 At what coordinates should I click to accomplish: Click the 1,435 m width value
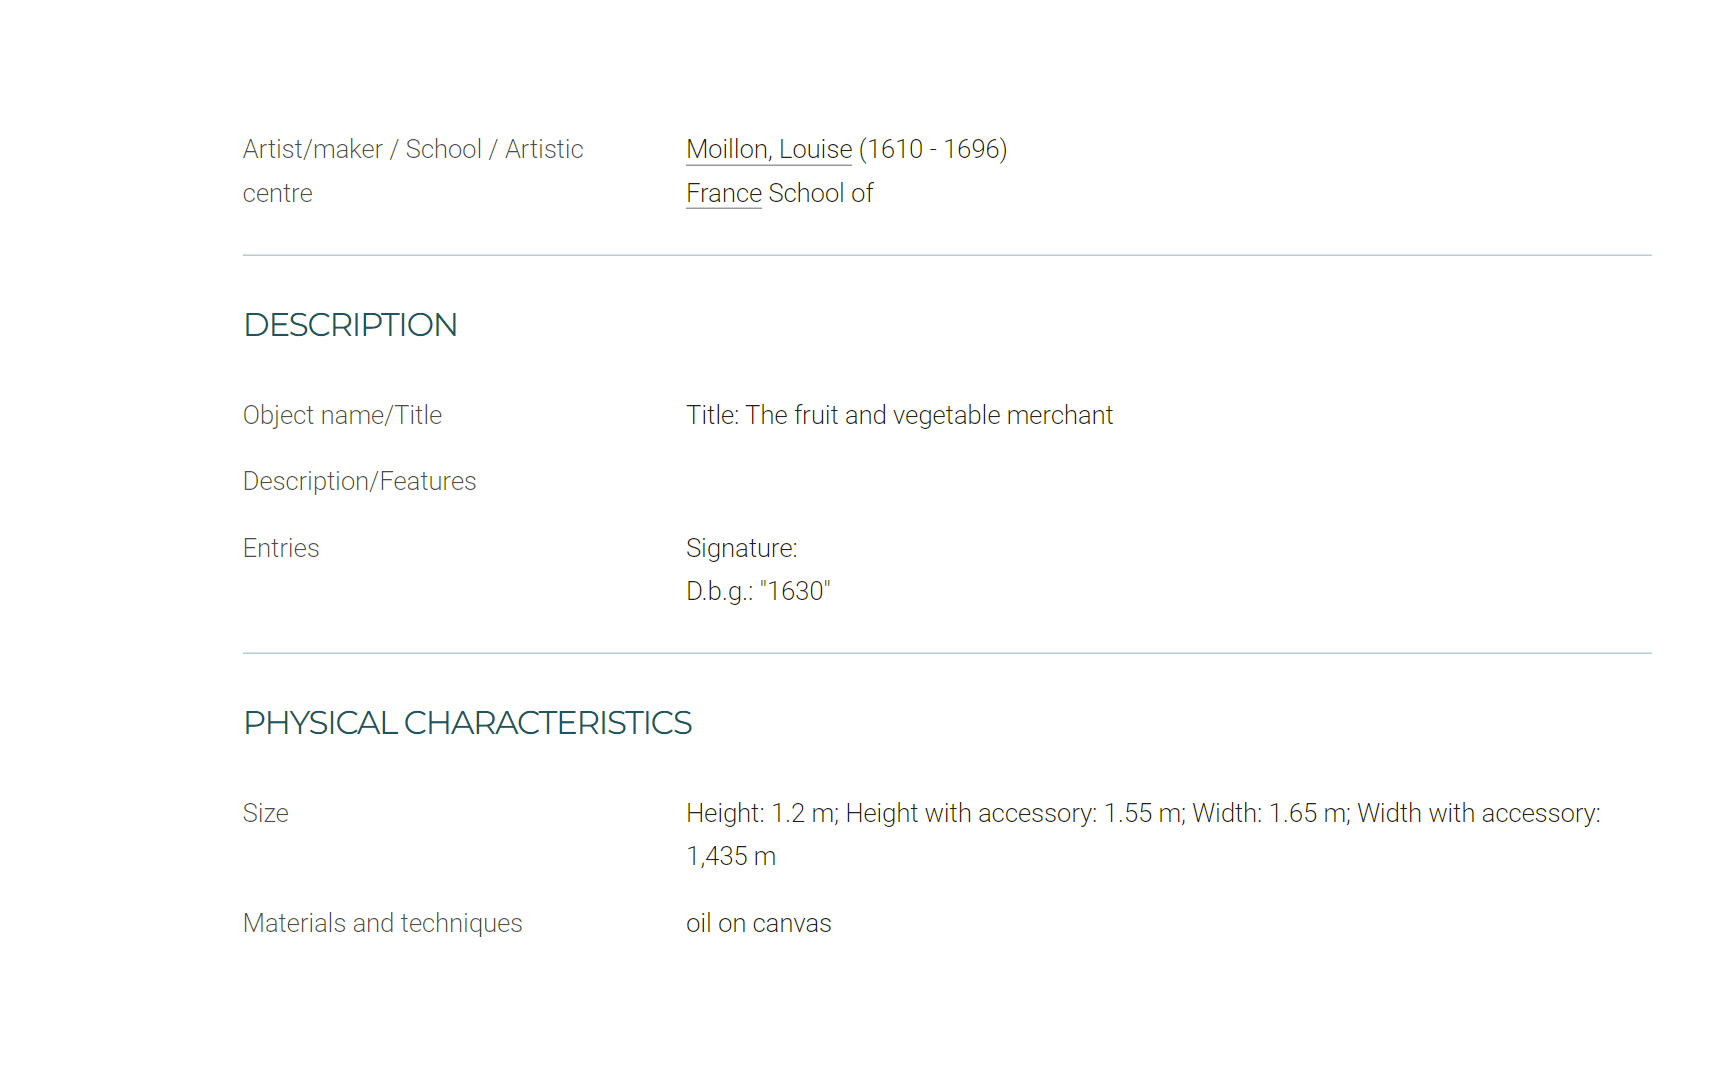731,856
